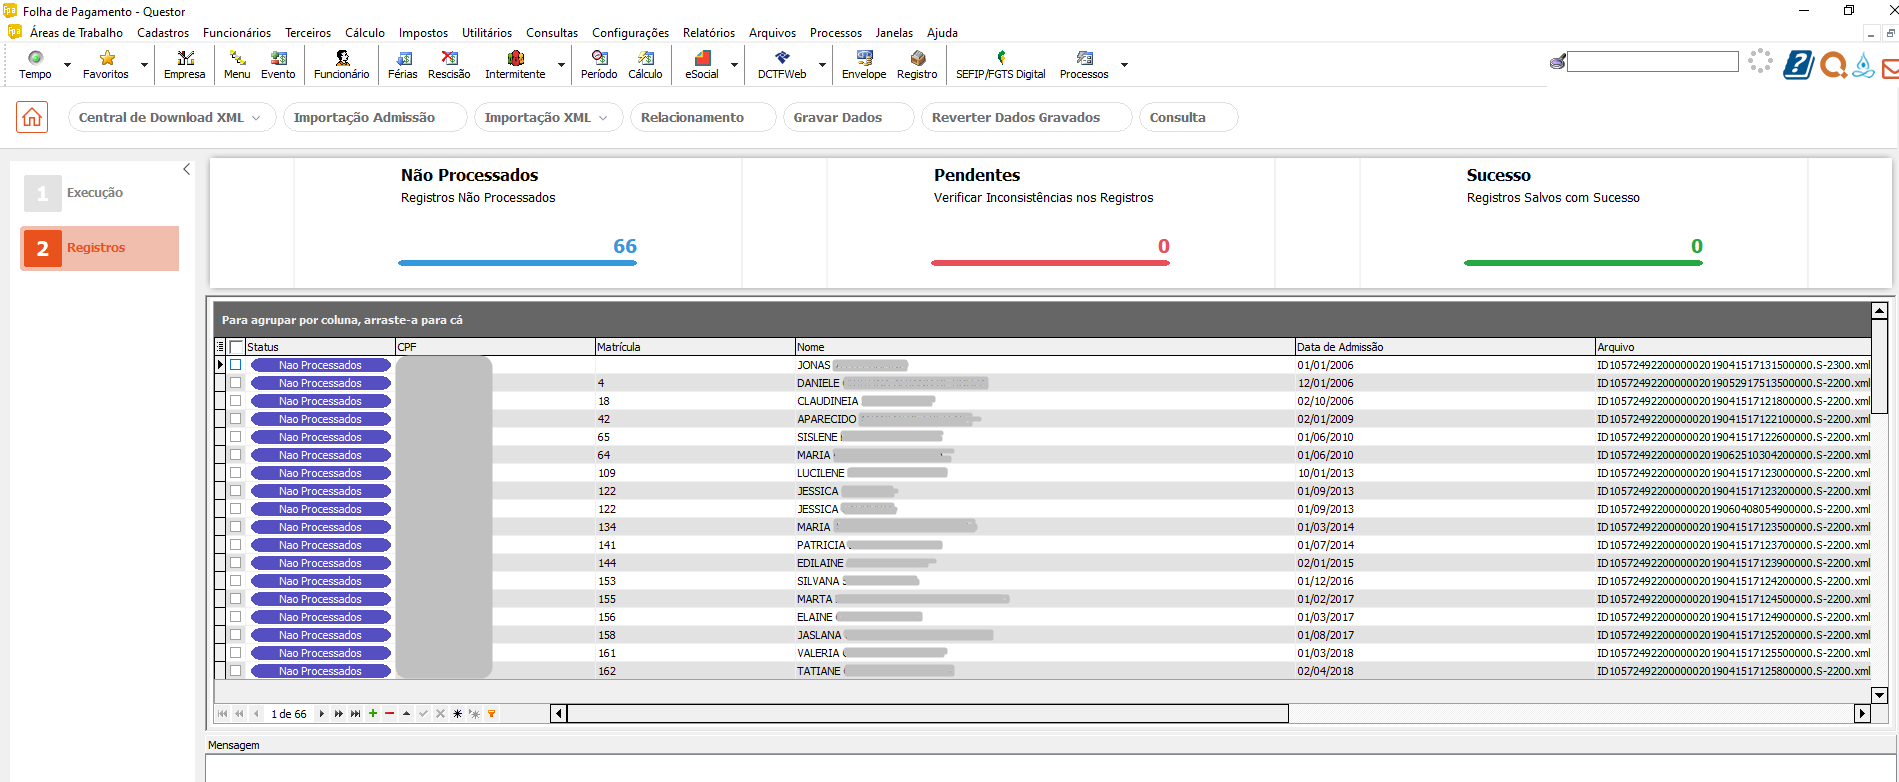Collapse the left steps panel chevron
Screen dimensions: 1899x782
[186, 169]
